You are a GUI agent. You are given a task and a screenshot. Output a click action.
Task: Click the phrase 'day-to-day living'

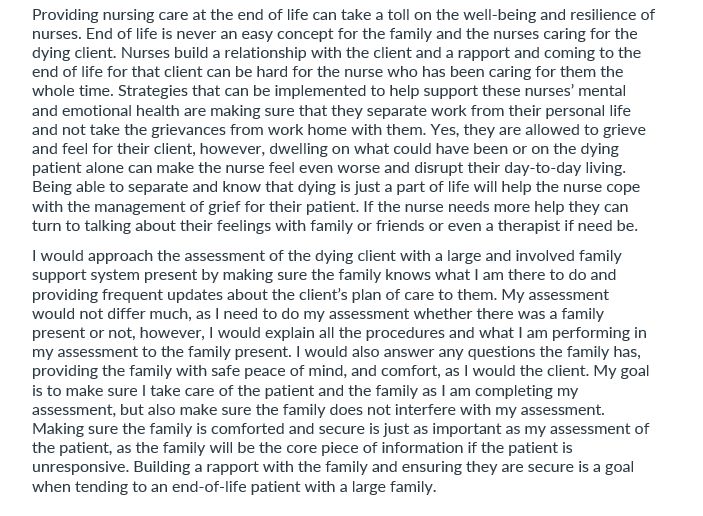(x=564, y=168)
